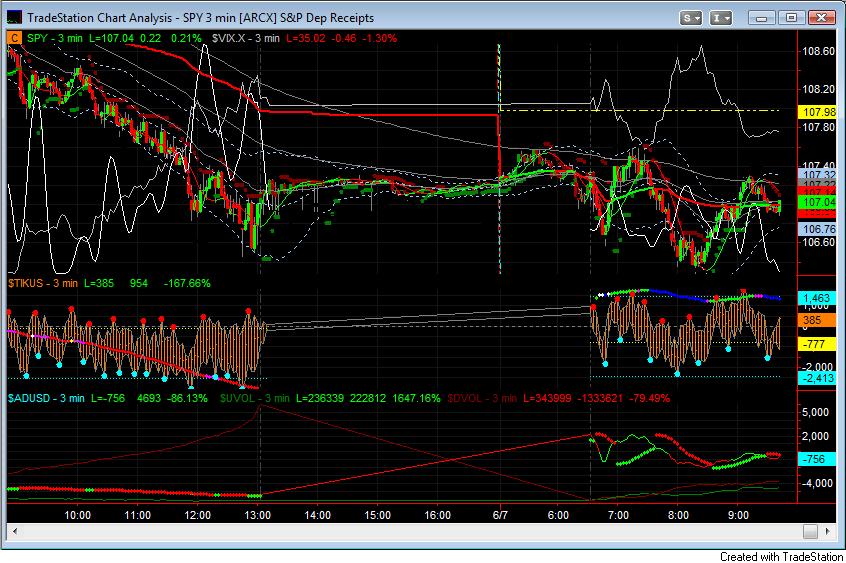Click the green 107.04 last price marker
This screenshot has height=563, width=846.
click(818, 202)
